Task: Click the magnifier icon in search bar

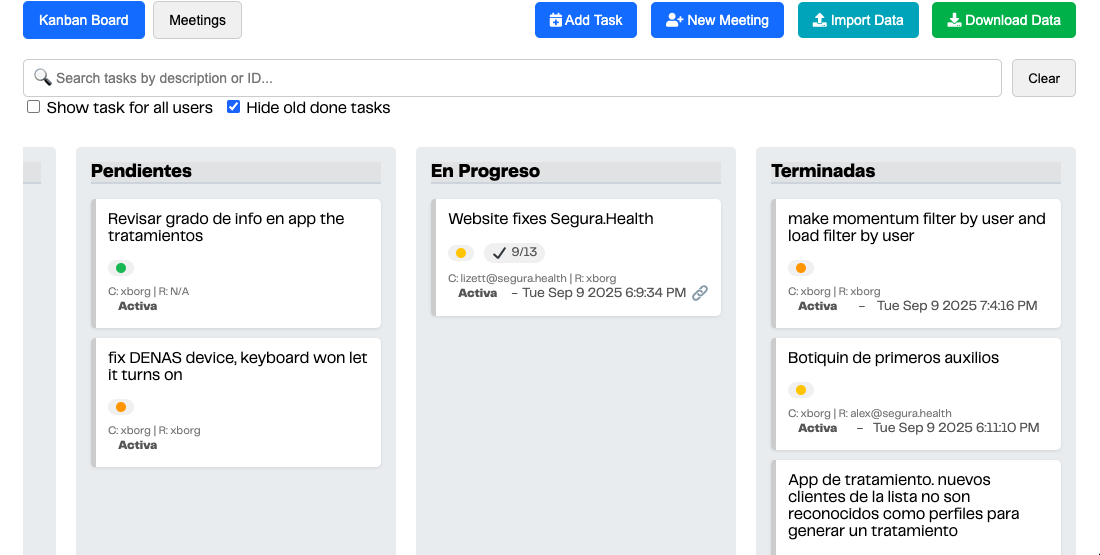Action: (42, 77)
